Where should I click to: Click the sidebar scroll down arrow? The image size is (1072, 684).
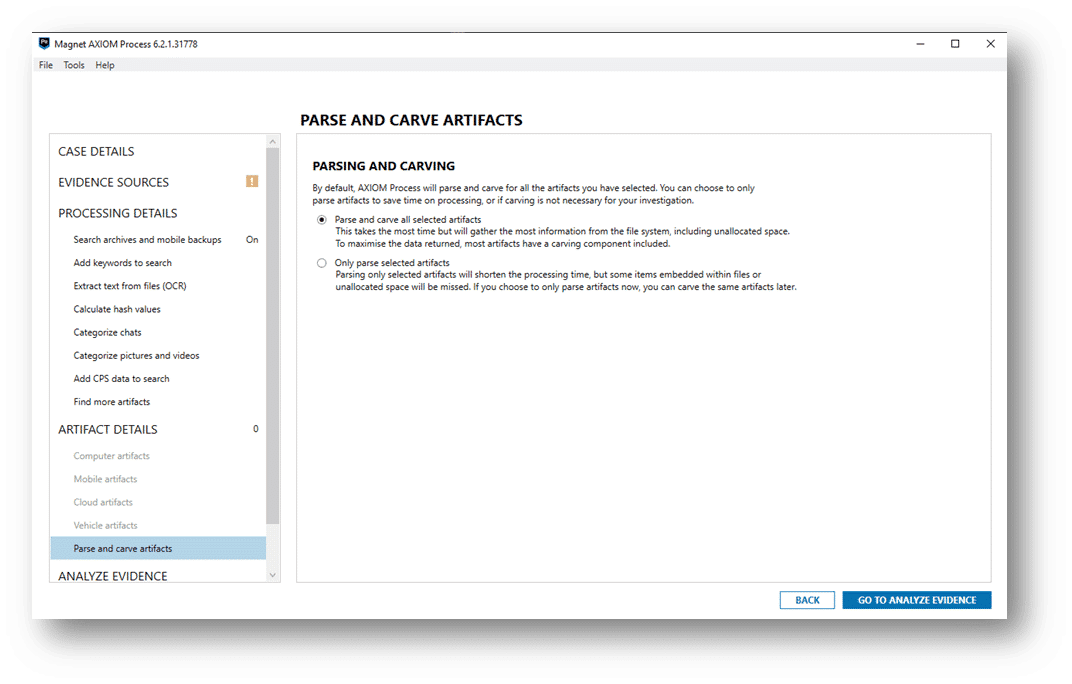point(273,575)
